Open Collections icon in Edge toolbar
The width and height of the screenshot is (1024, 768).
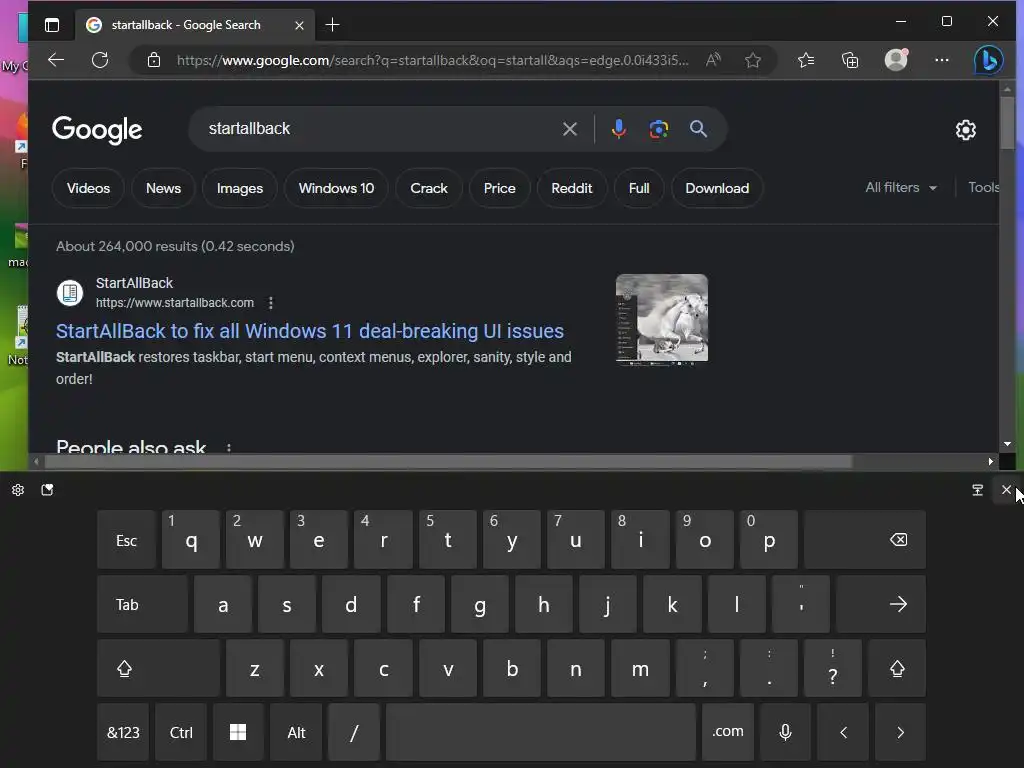click(x=850, y=60)
